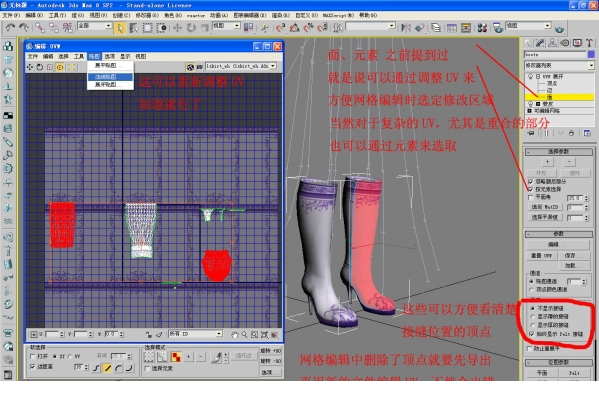Collapse the 参数 rollout

tap(559, 234)
